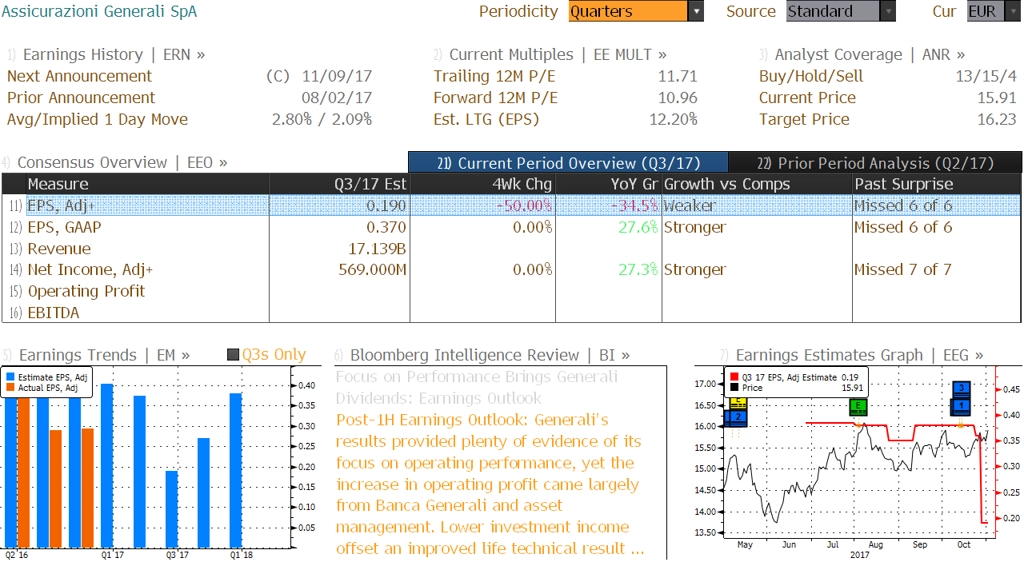The width and height of the screenshot is (1024, 562).
Task: Open Focus on Performance Brings Generali headline
Action: pos(477,377)
